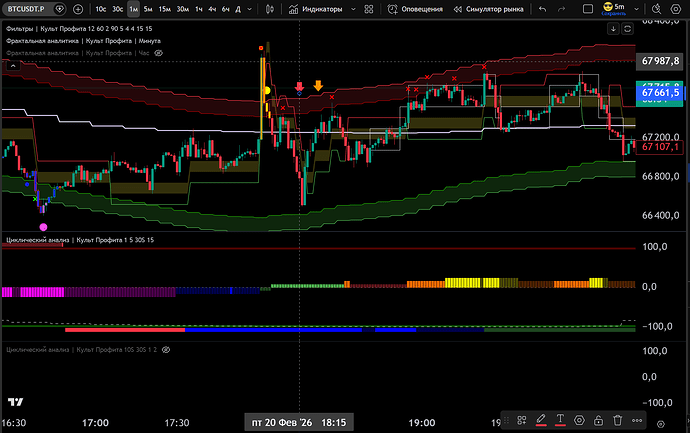
Task: Click the 67 107,1 current price label
Action: point(660,148)
